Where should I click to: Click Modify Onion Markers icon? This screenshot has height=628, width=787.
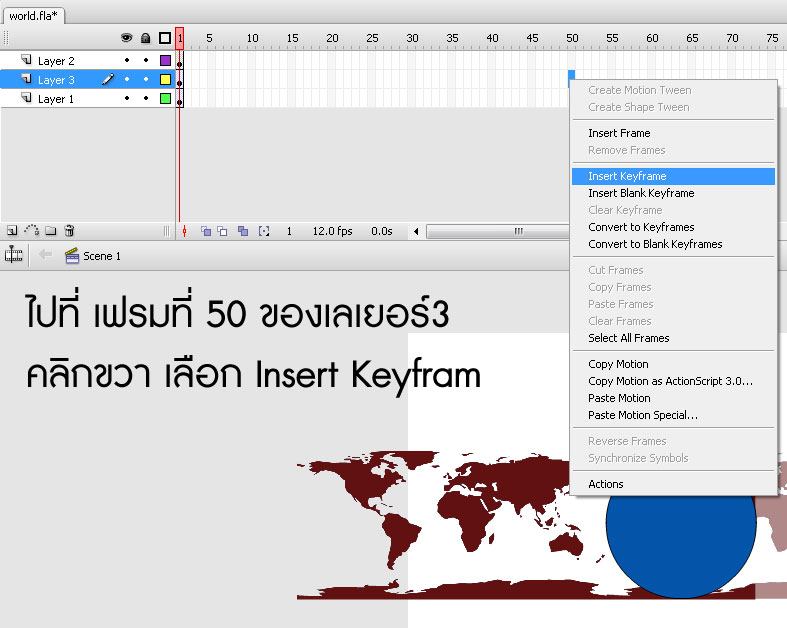[x=264, y=231]
